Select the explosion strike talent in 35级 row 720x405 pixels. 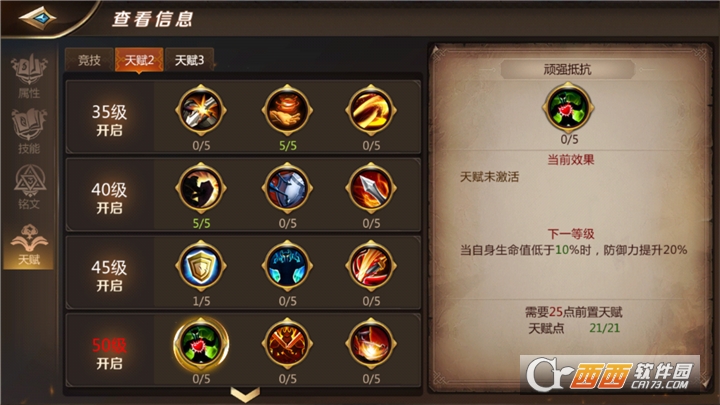pyautogui.click(x=201, y=110)
